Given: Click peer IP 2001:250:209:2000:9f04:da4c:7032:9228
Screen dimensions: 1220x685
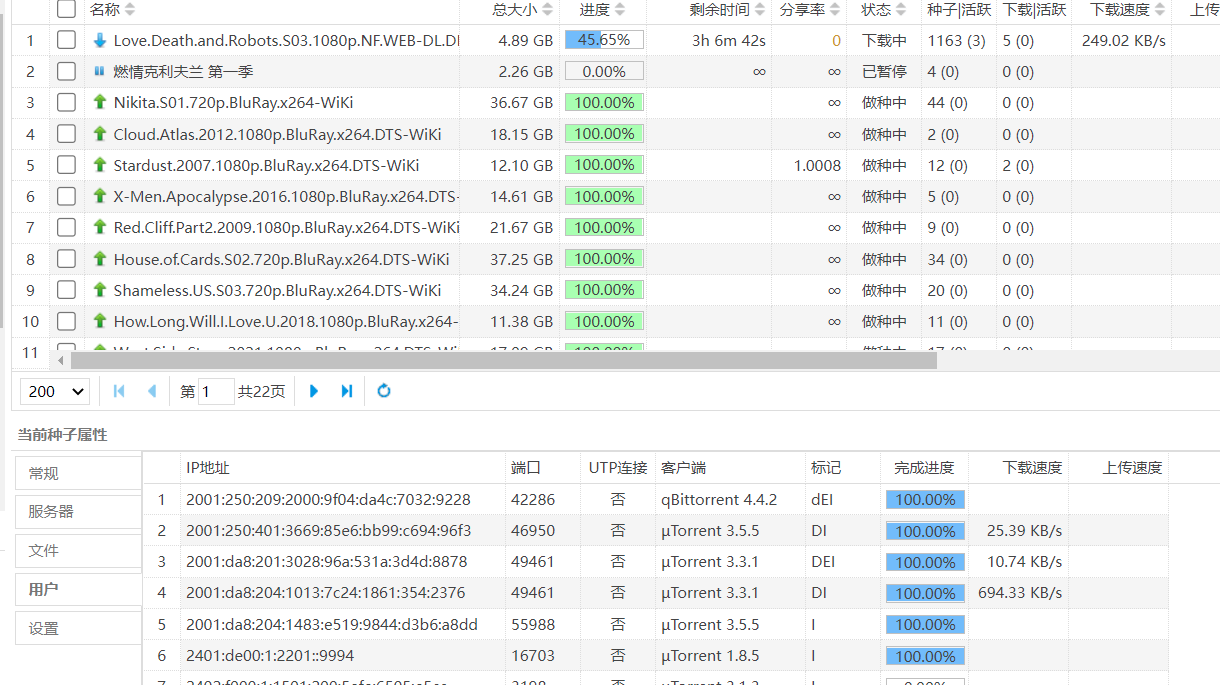Looking at the screenshot, I should click(x=328, y=500).
